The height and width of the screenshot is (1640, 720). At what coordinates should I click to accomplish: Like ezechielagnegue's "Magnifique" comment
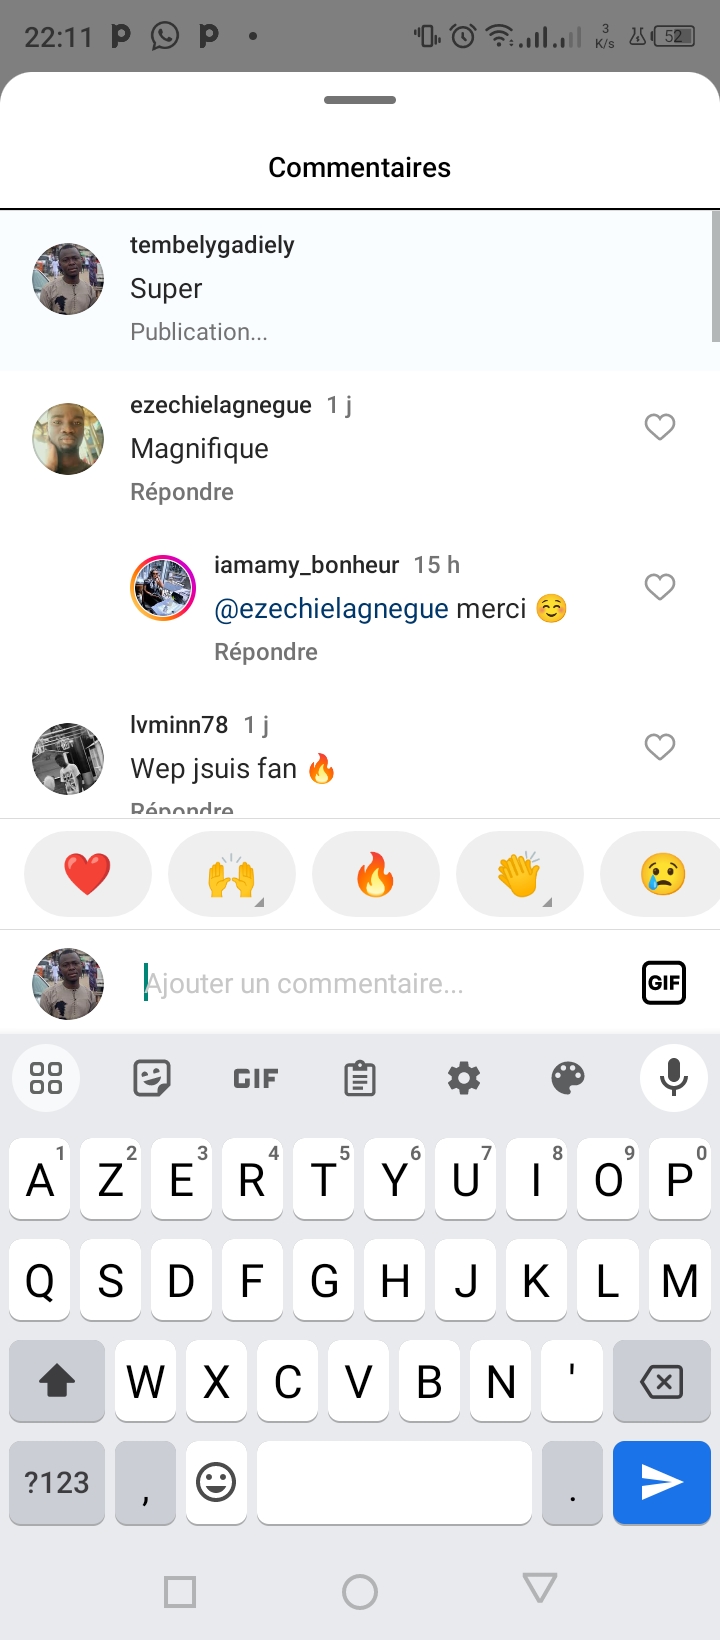pyautogui.click(x=660, y=427)
